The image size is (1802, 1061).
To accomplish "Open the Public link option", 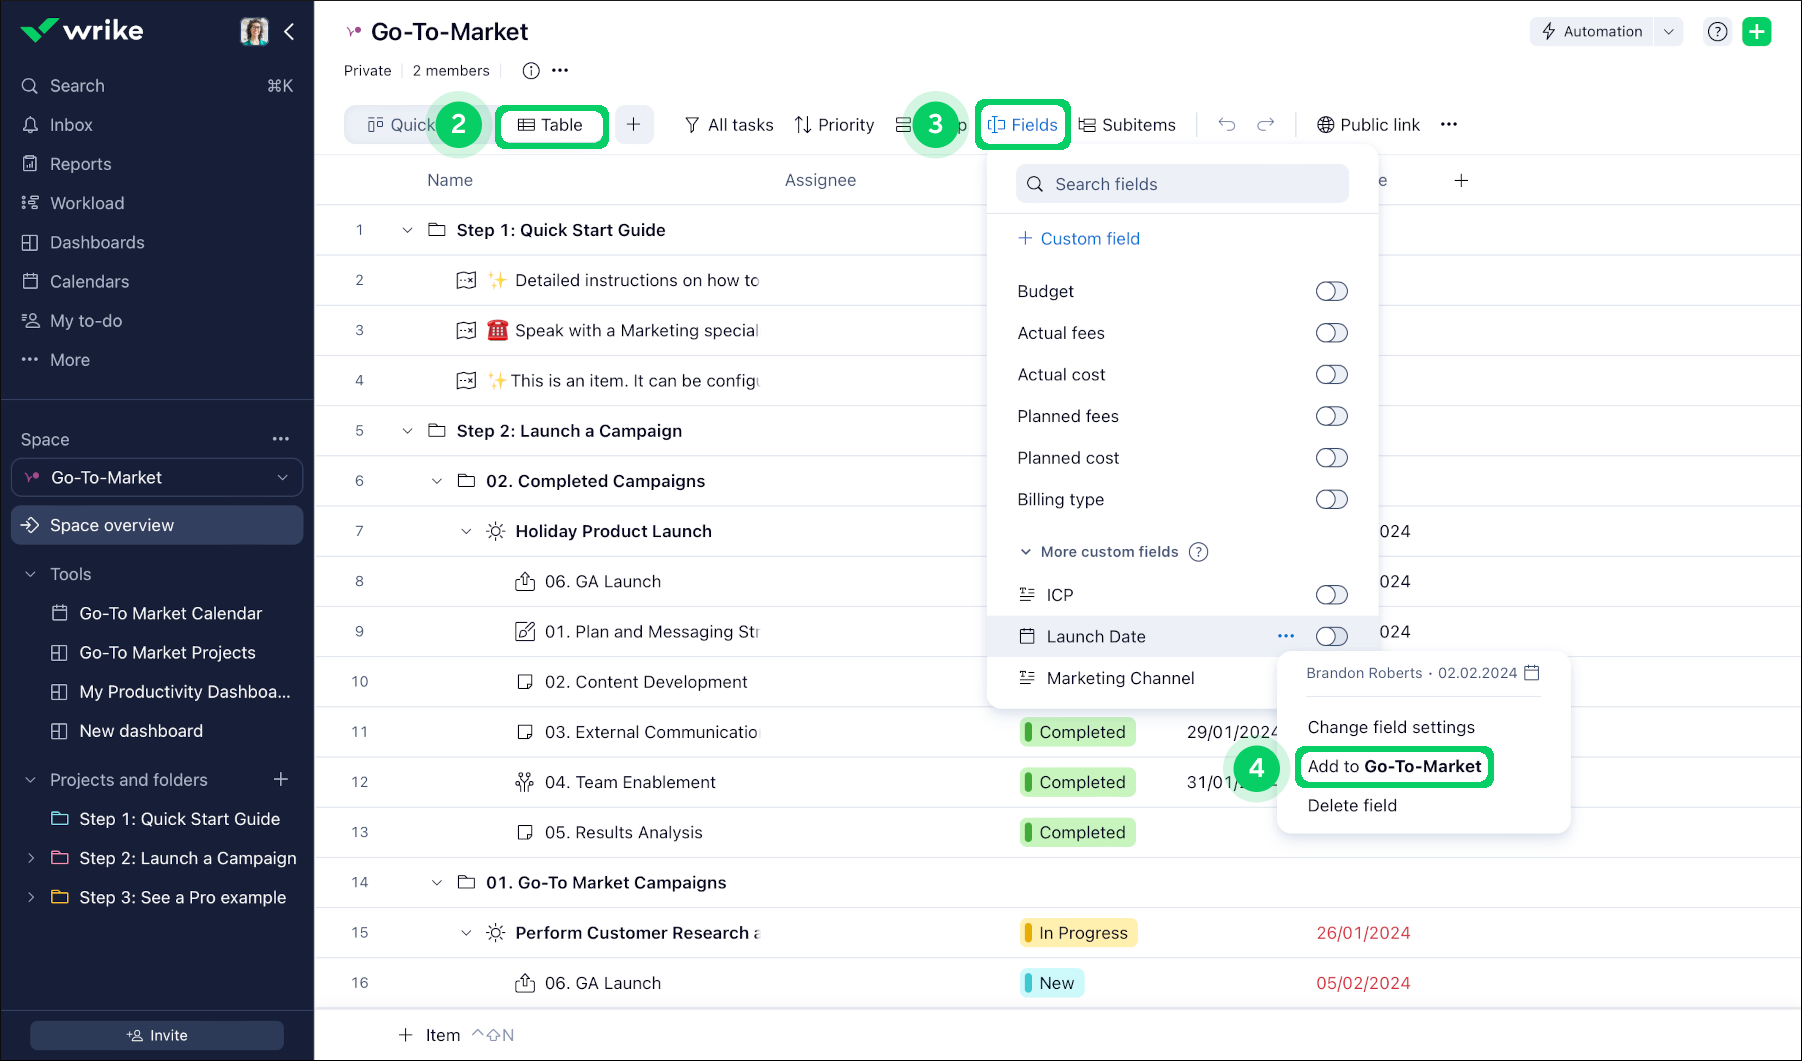I will pos(1368,125).
